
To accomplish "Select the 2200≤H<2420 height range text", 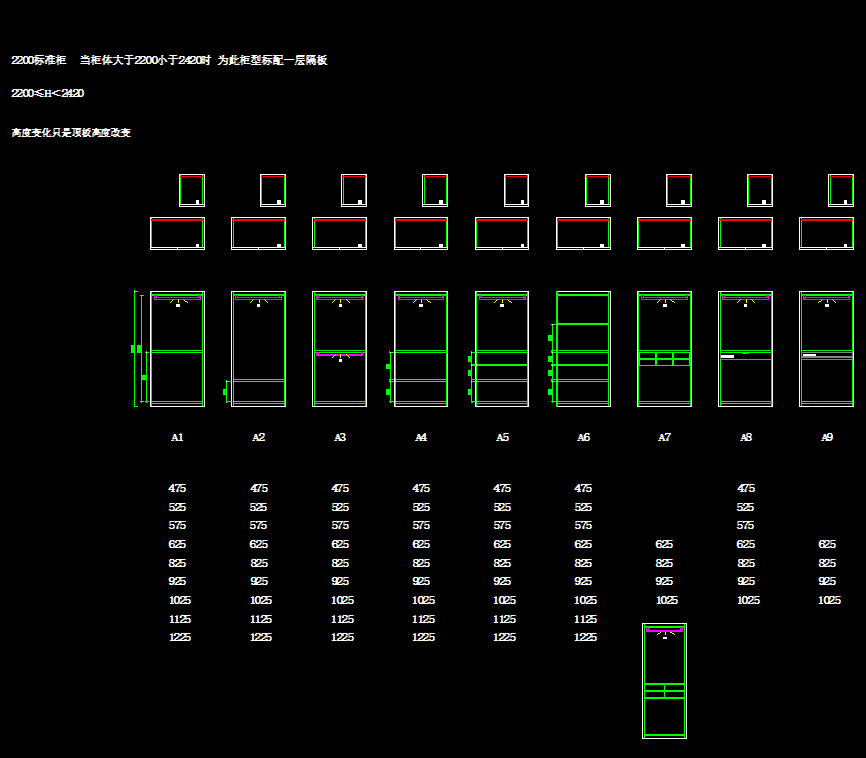I will tap(47, 94).
